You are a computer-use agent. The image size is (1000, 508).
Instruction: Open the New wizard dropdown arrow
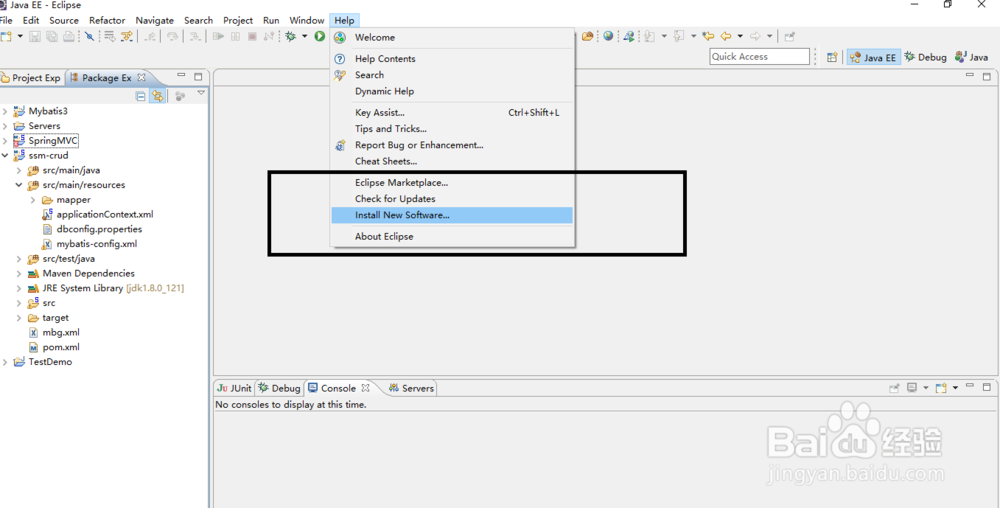(x=20, y=36)
